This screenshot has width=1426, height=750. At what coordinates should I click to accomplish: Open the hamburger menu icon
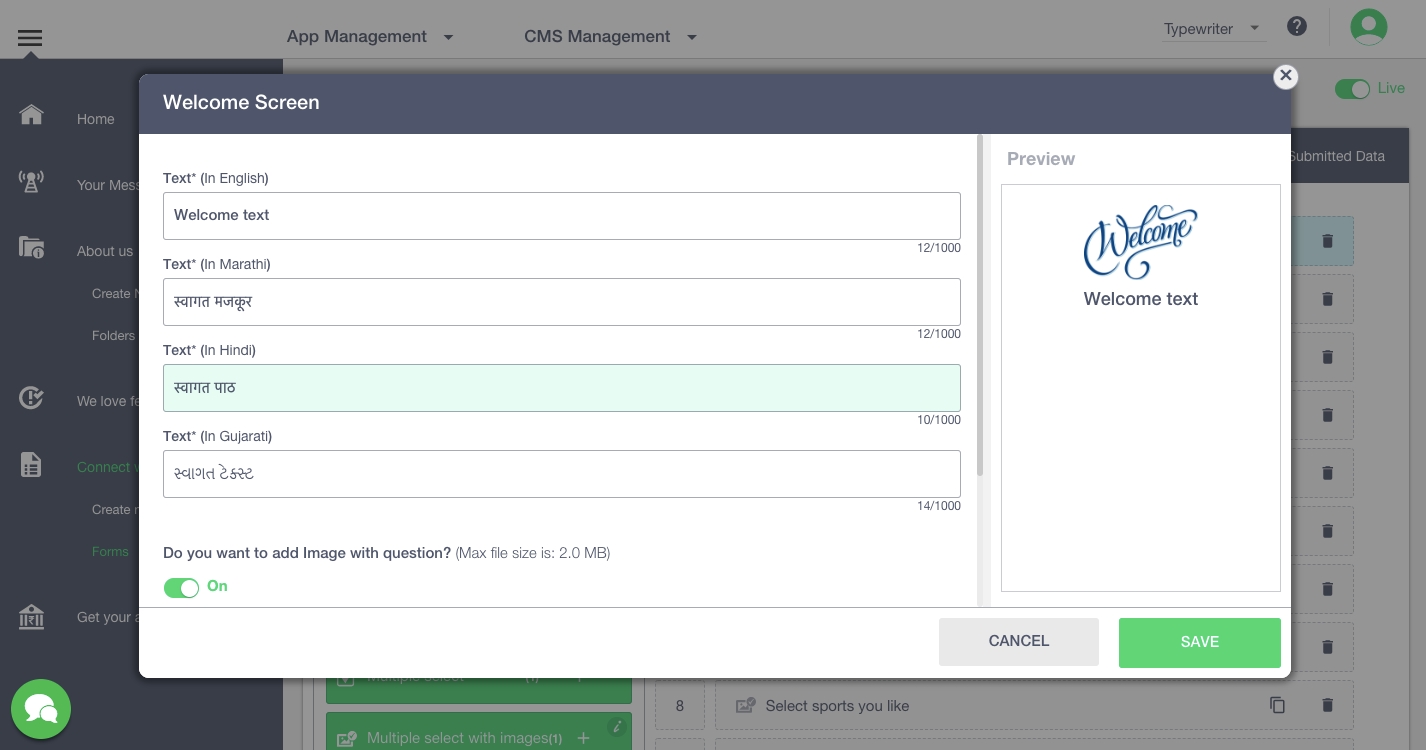(x=30, y=38)
